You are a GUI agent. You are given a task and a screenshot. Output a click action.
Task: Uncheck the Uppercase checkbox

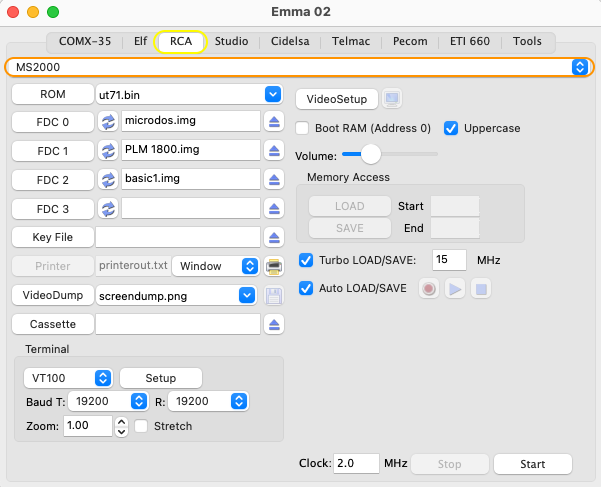[451, 128]
